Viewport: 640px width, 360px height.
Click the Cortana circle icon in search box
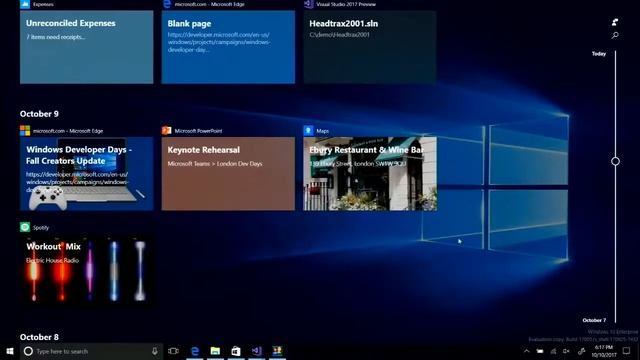28,351
